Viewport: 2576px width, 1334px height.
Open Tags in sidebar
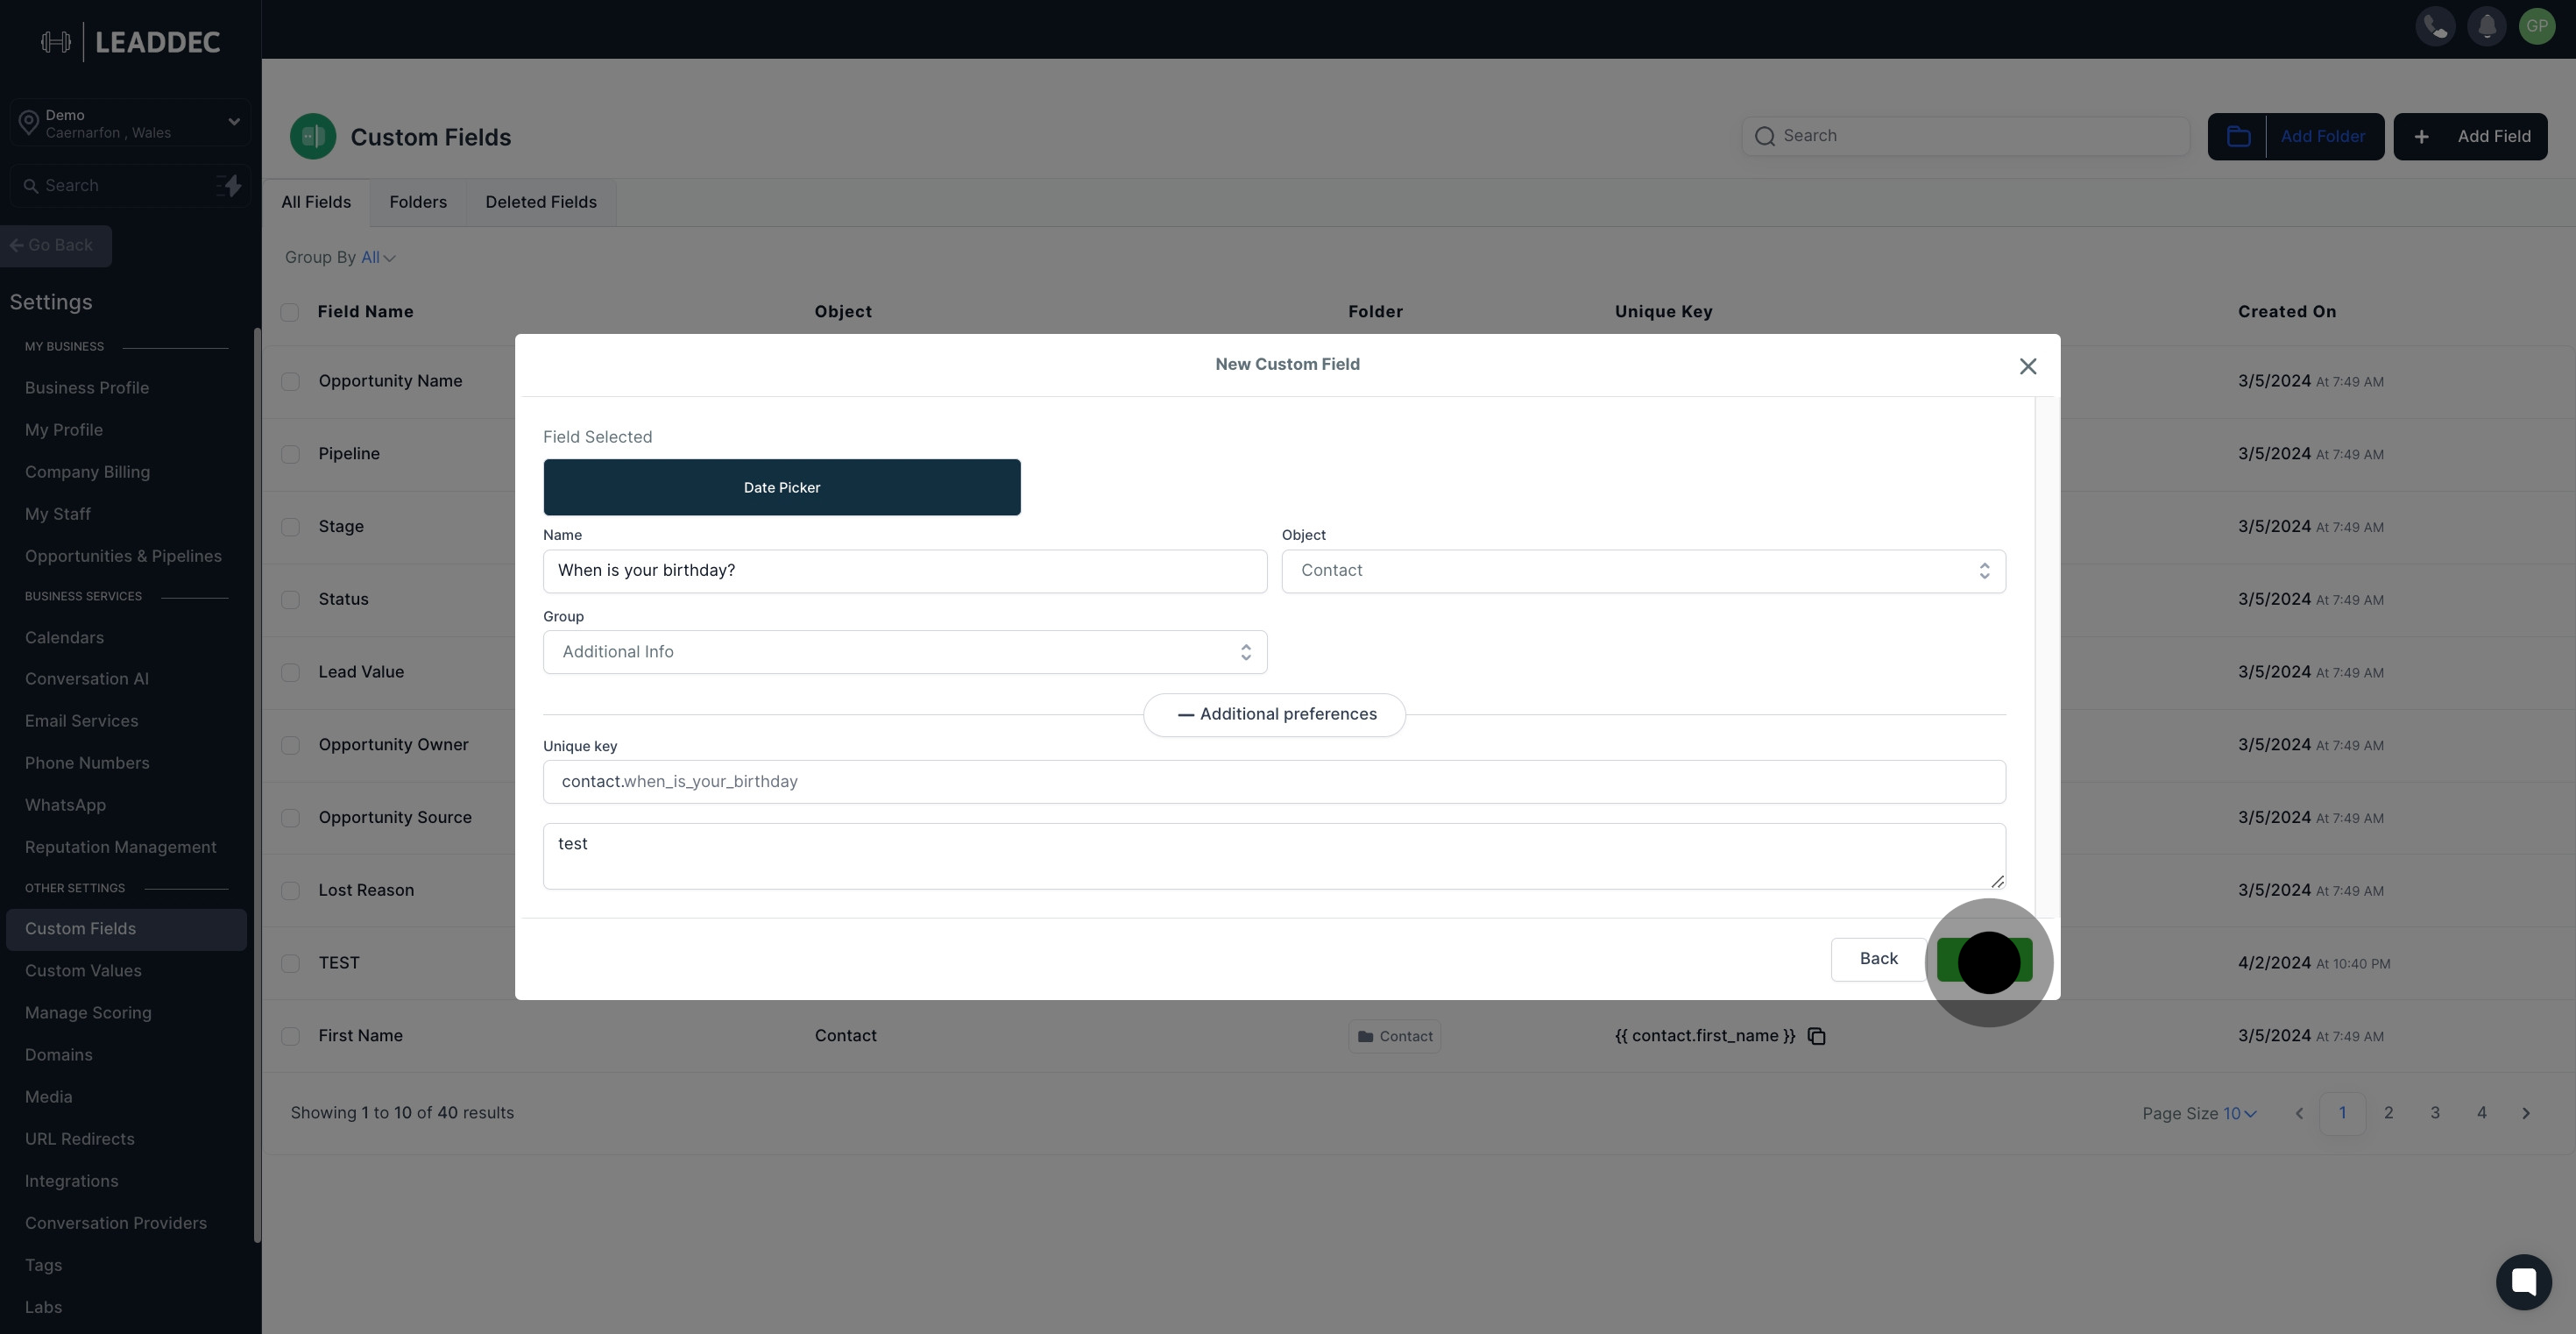pos(43,1265)
